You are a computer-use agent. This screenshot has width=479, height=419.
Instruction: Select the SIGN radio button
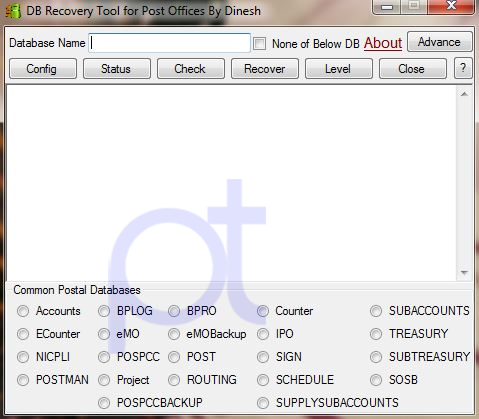coord(263,357)
